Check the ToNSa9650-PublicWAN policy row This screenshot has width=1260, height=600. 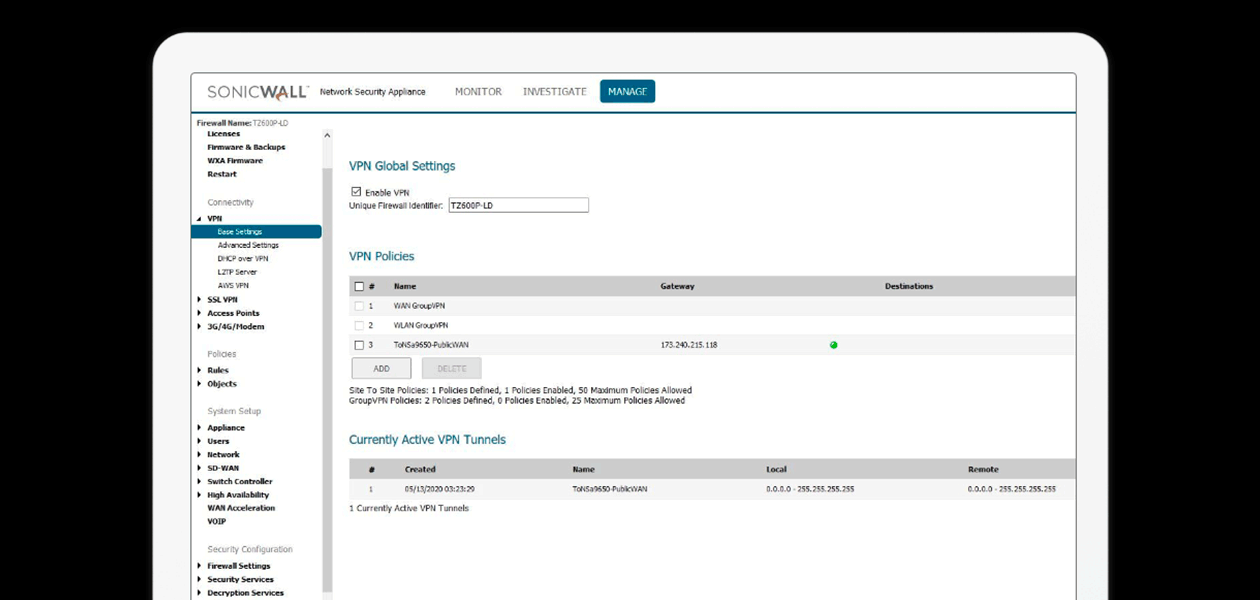click(x=359, y=344)
